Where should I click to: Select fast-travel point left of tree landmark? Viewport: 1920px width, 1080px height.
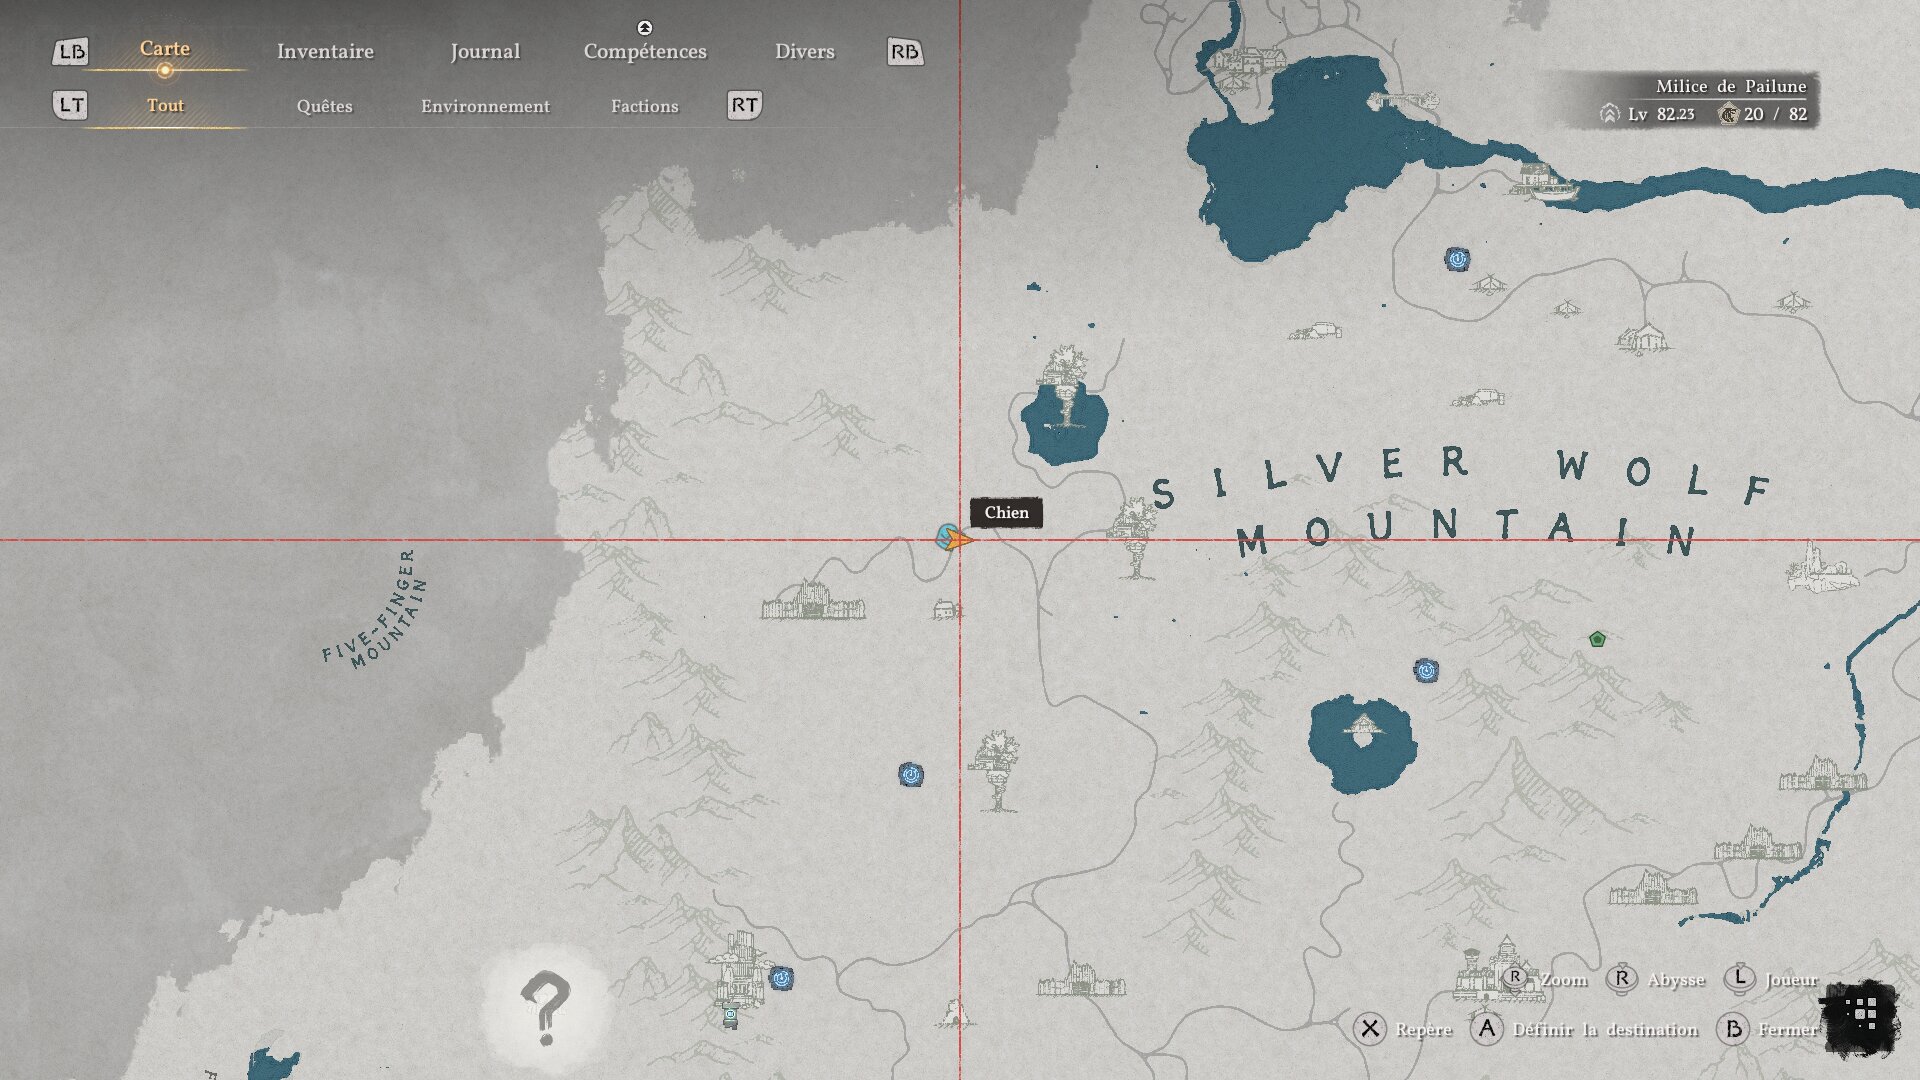(910, 775)
